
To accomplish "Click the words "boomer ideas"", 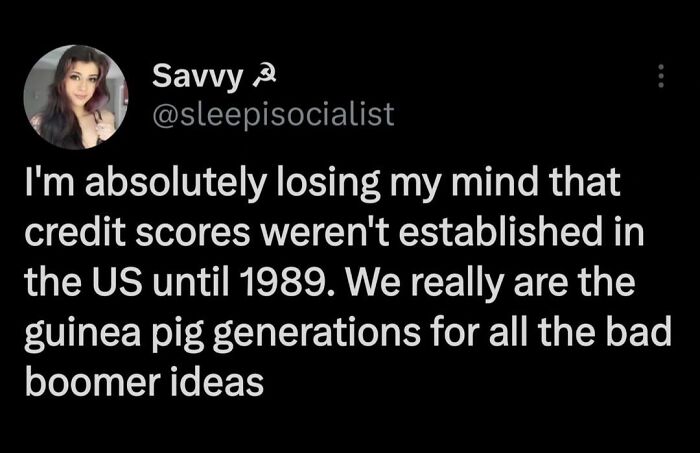I will (143, 381).
